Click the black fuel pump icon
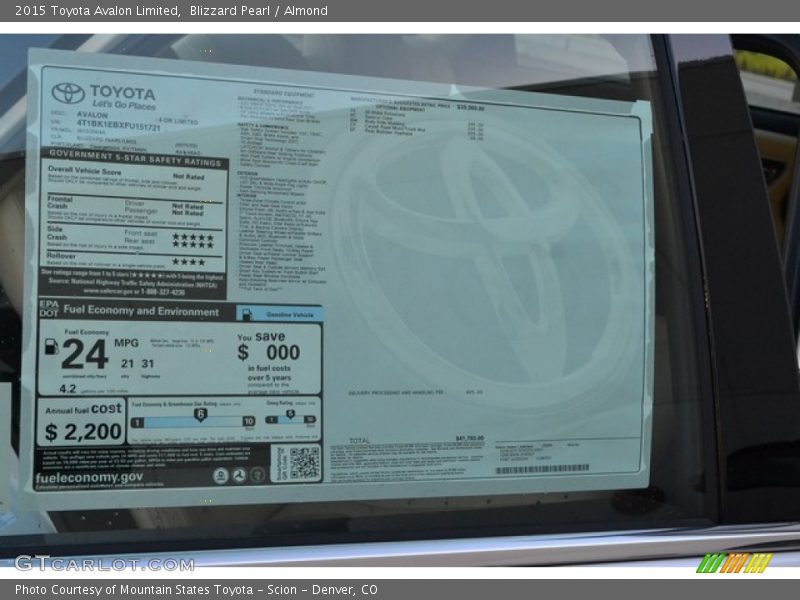This screenshot has height=600, width=800. [x=50, y=348]
